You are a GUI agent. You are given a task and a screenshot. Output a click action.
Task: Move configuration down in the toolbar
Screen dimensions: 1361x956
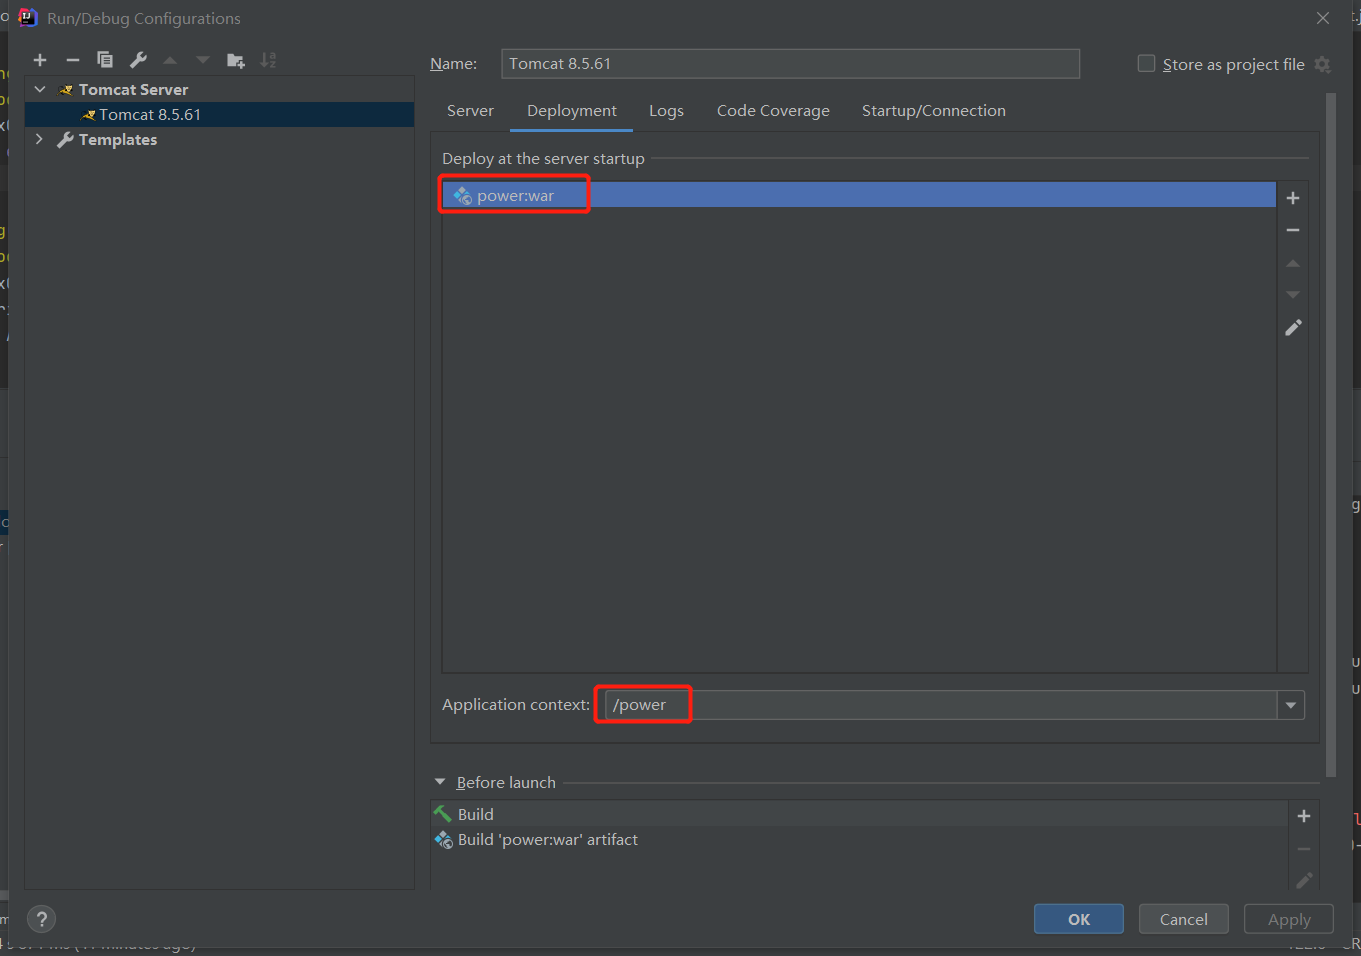pos(203,60)
